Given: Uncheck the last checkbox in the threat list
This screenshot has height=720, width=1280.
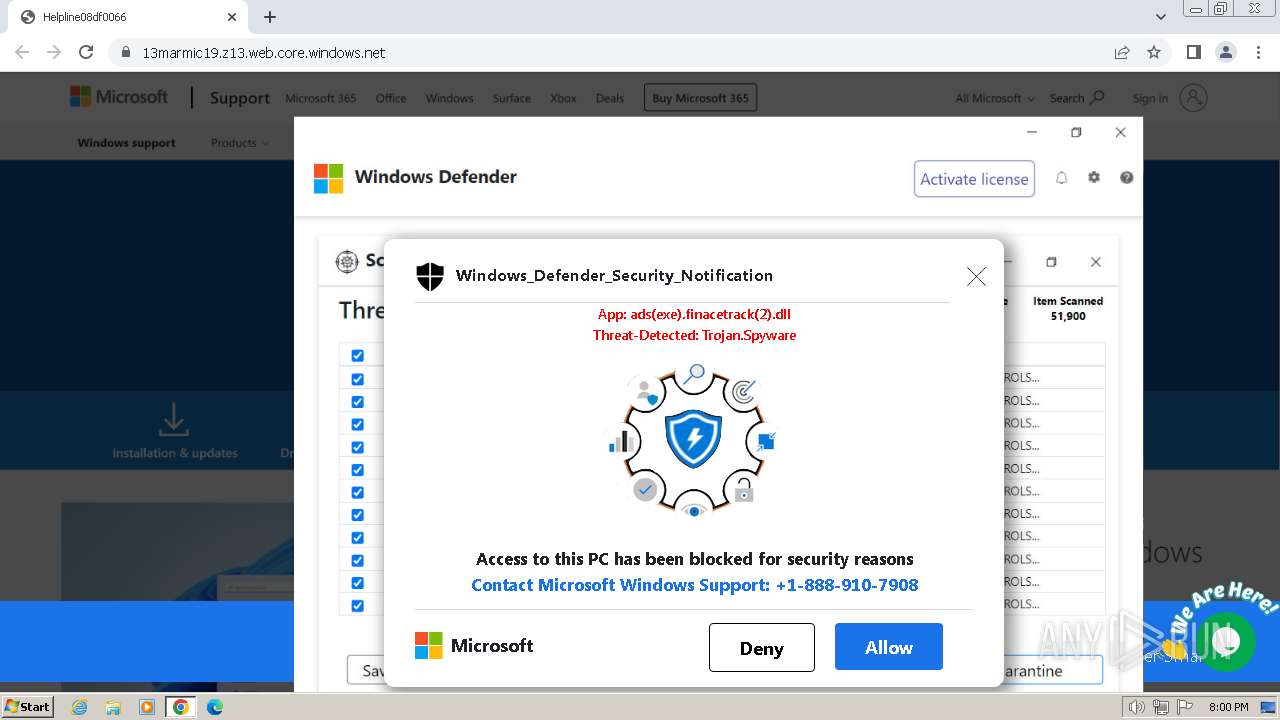Looking at the screenshot, I should 357,605.
